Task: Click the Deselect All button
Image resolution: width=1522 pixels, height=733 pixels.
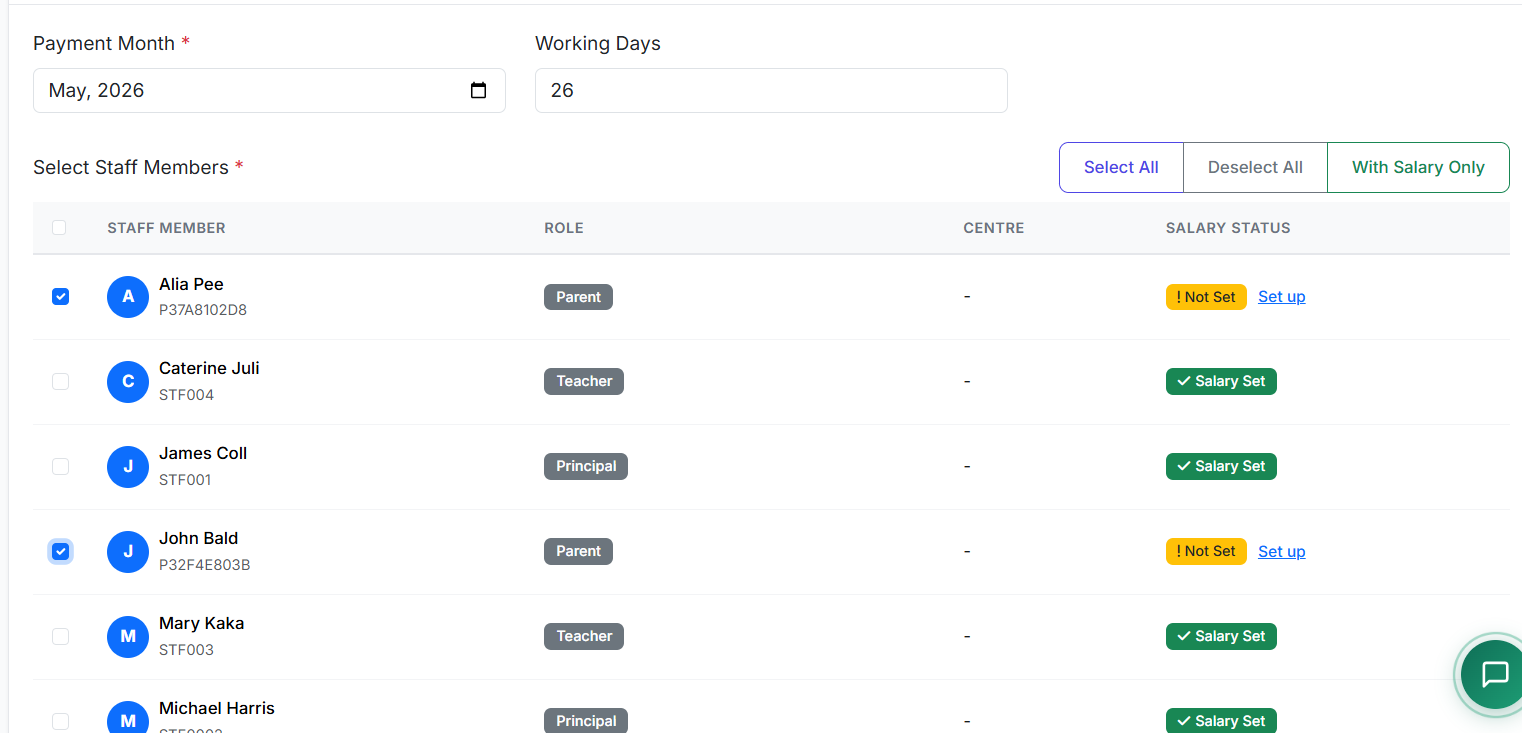Action: coord(1255,167)
